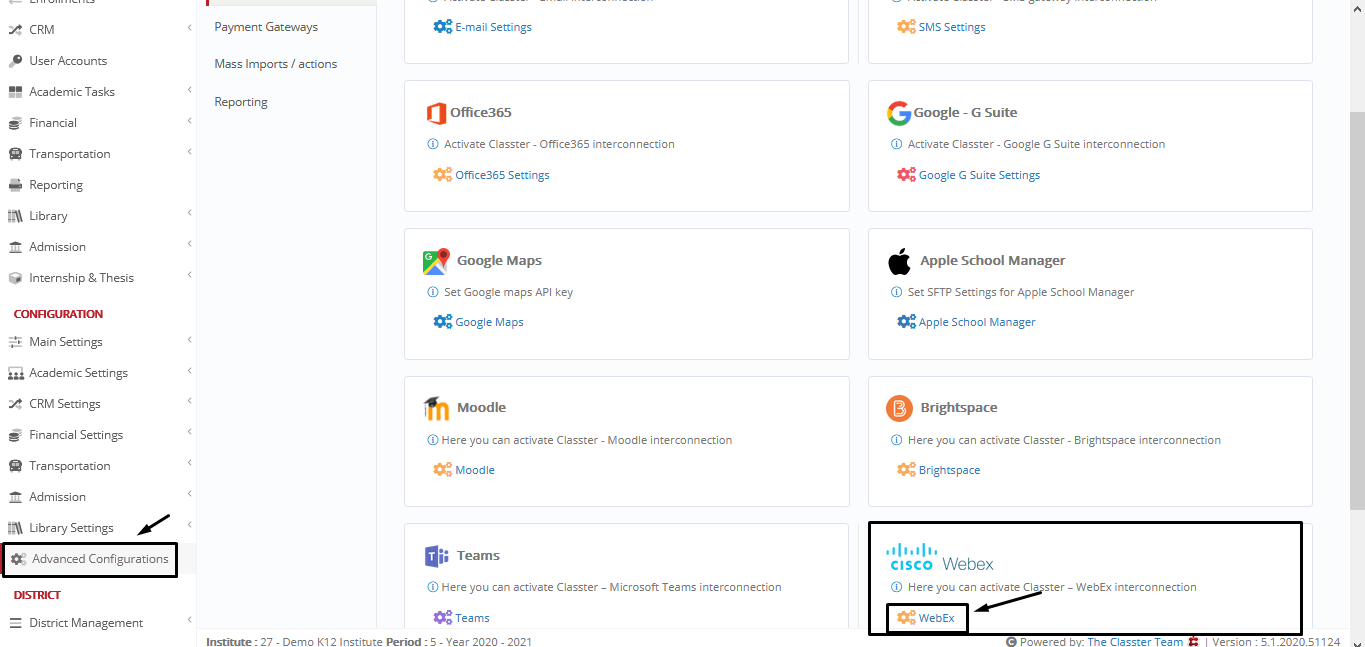Screen dimensions: 1365x647
Task: Click the Apple School Manager card heading
Action: 993,261
